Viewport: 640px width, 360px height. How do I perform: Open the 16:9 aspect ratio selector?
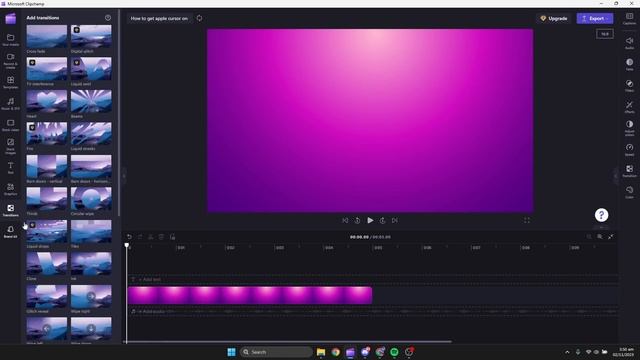tap(604, 34)
